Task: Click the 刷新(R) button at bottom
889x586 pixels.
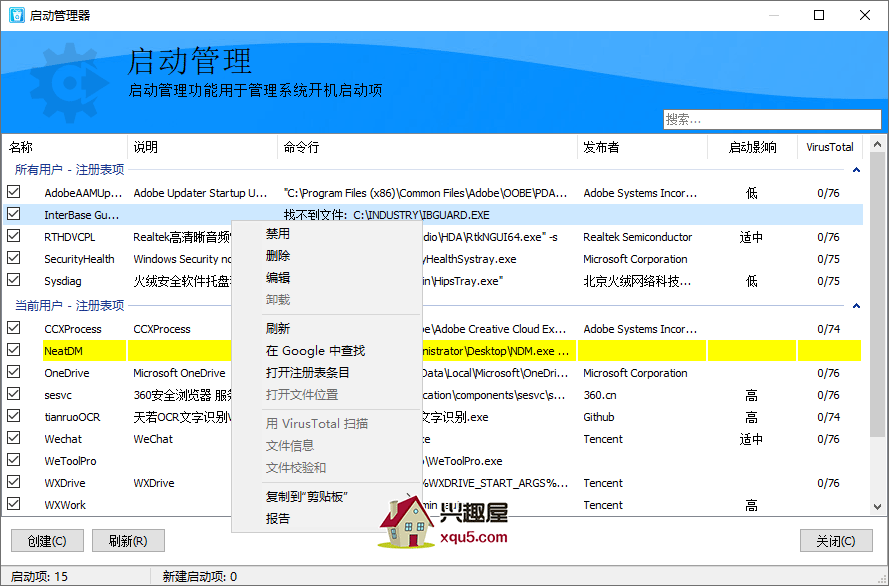Action: point(128,541)
